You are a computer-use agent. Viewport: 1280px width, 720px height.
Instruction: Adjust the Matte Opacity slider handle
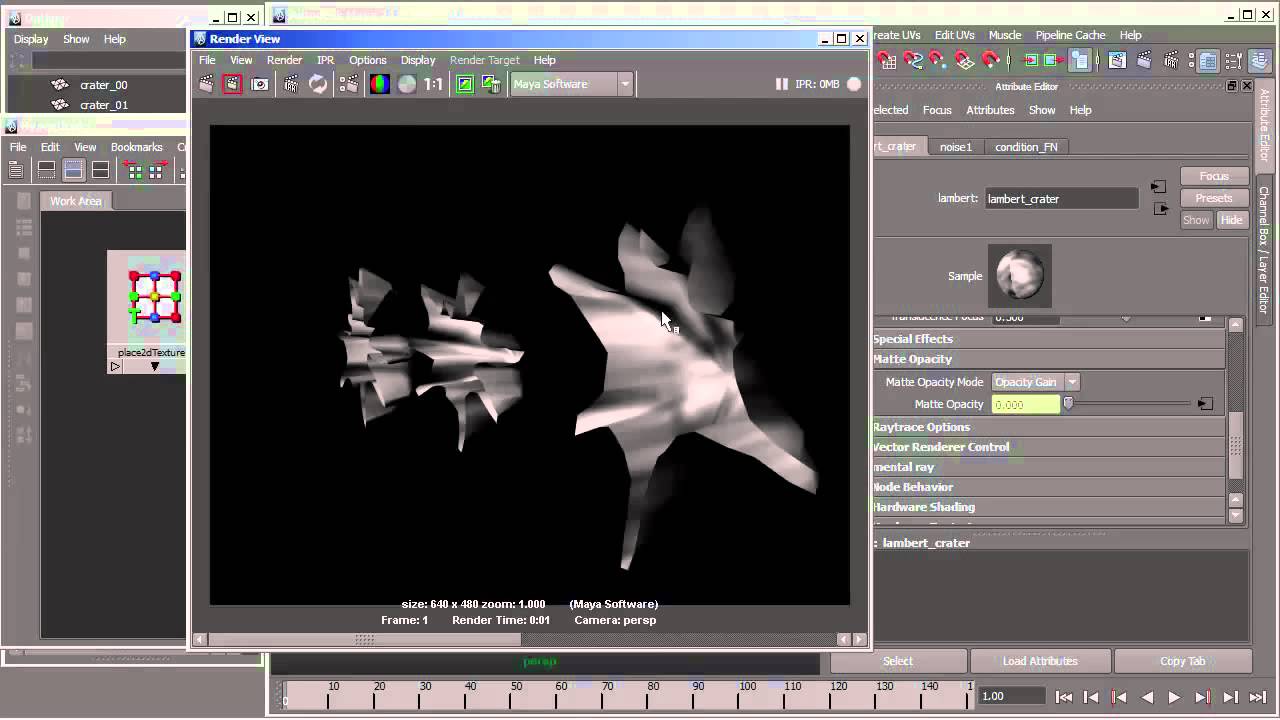click(1068, 404)
